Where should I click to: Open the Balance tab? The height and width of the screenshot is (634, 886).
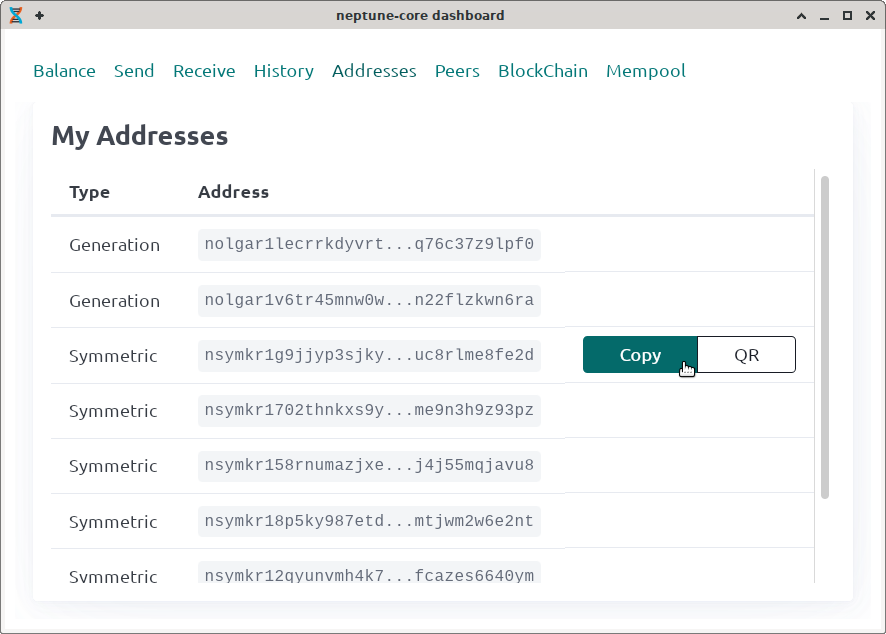pos(64,71)
